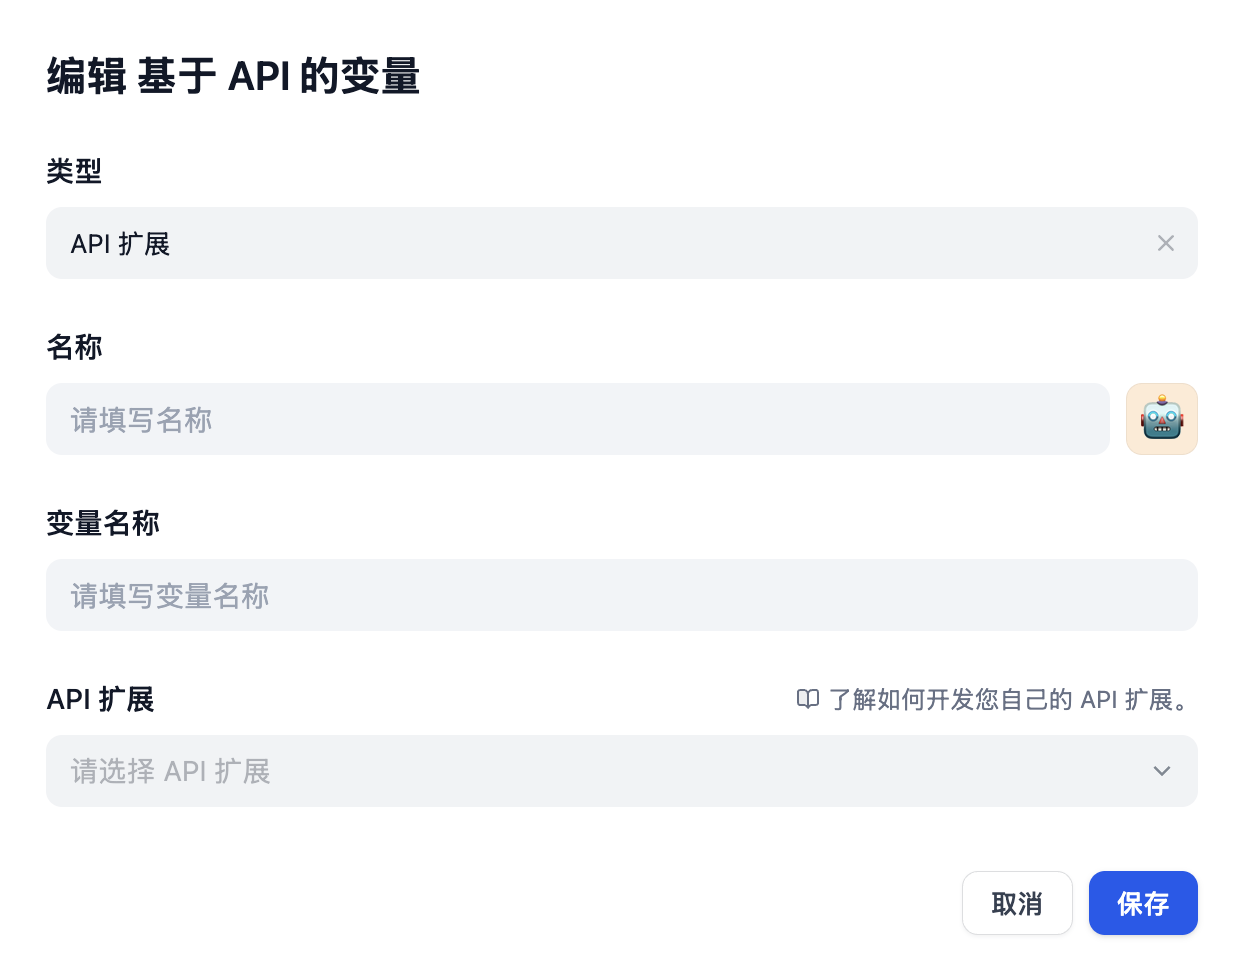Click the 请填写变量名称 placeholder text
The height and width of the screenshot is (964, 1246).
(170, 596)
